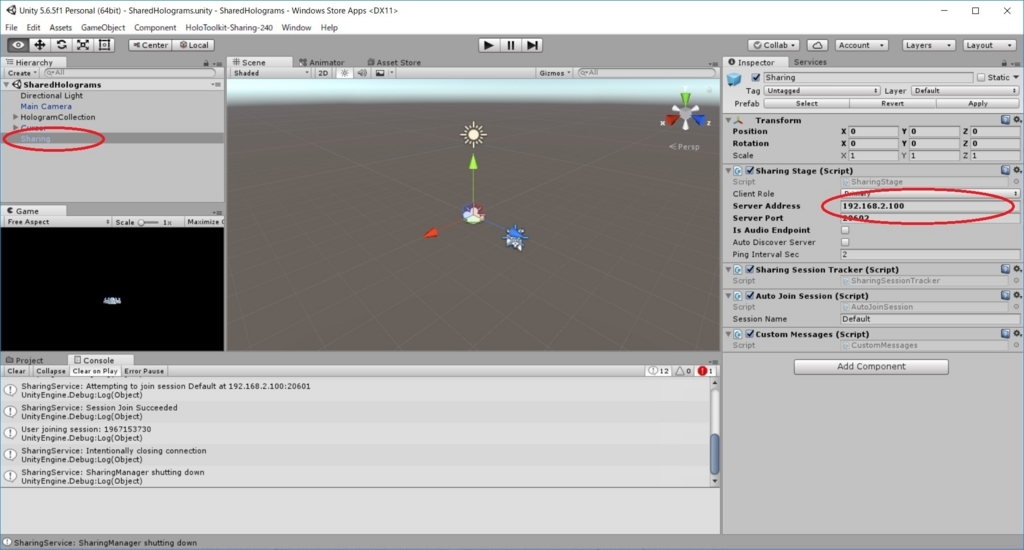This screenshot has width=1024, height=550.
Task: Click the Step frame button
Action: pos(532,45)
